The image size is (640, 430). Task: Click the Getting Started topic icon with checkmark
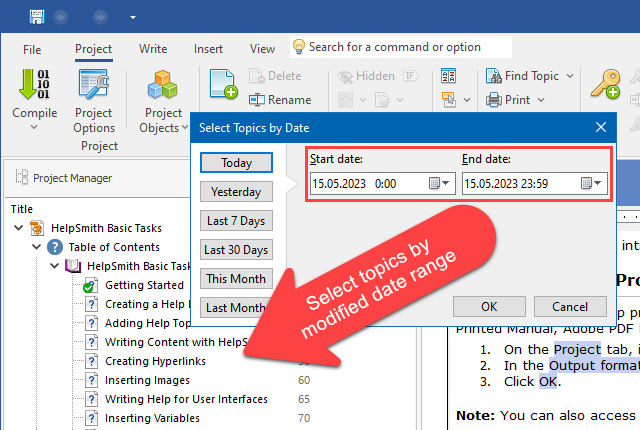coord(91,286)
